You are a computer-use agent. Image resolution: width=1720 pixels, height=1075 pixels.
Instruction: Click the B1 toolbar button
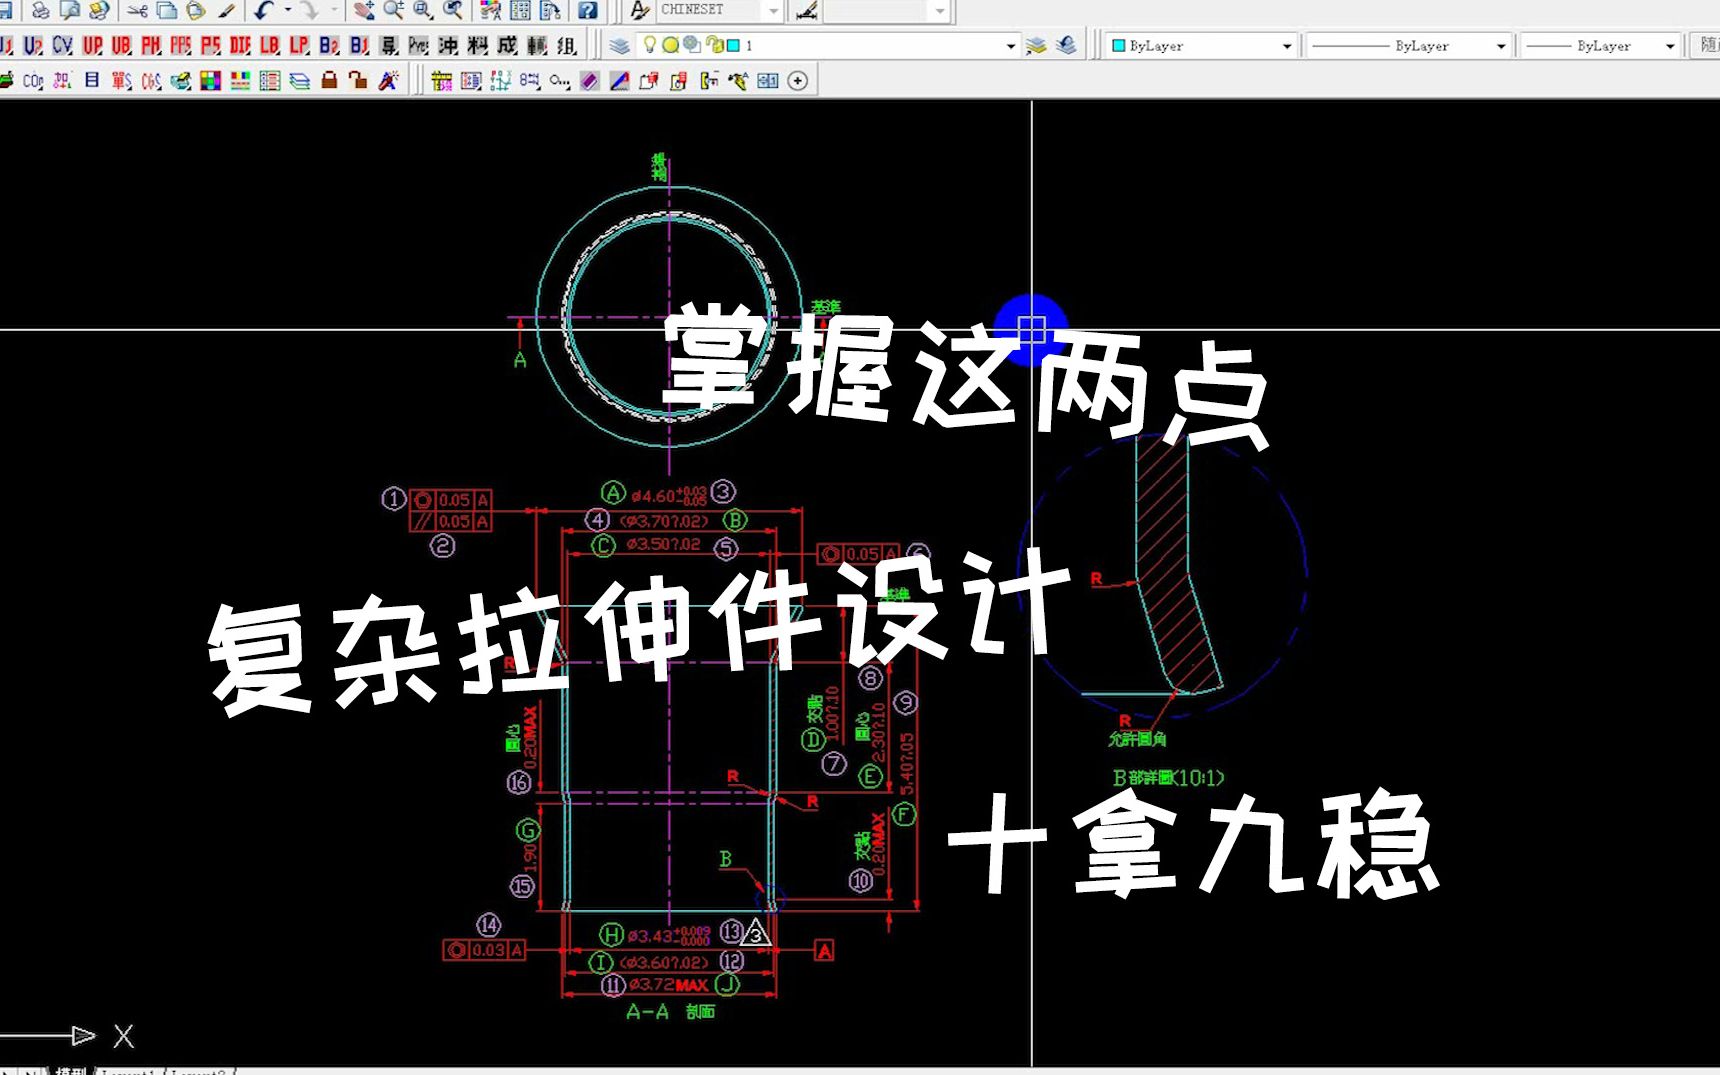(359, 46)
